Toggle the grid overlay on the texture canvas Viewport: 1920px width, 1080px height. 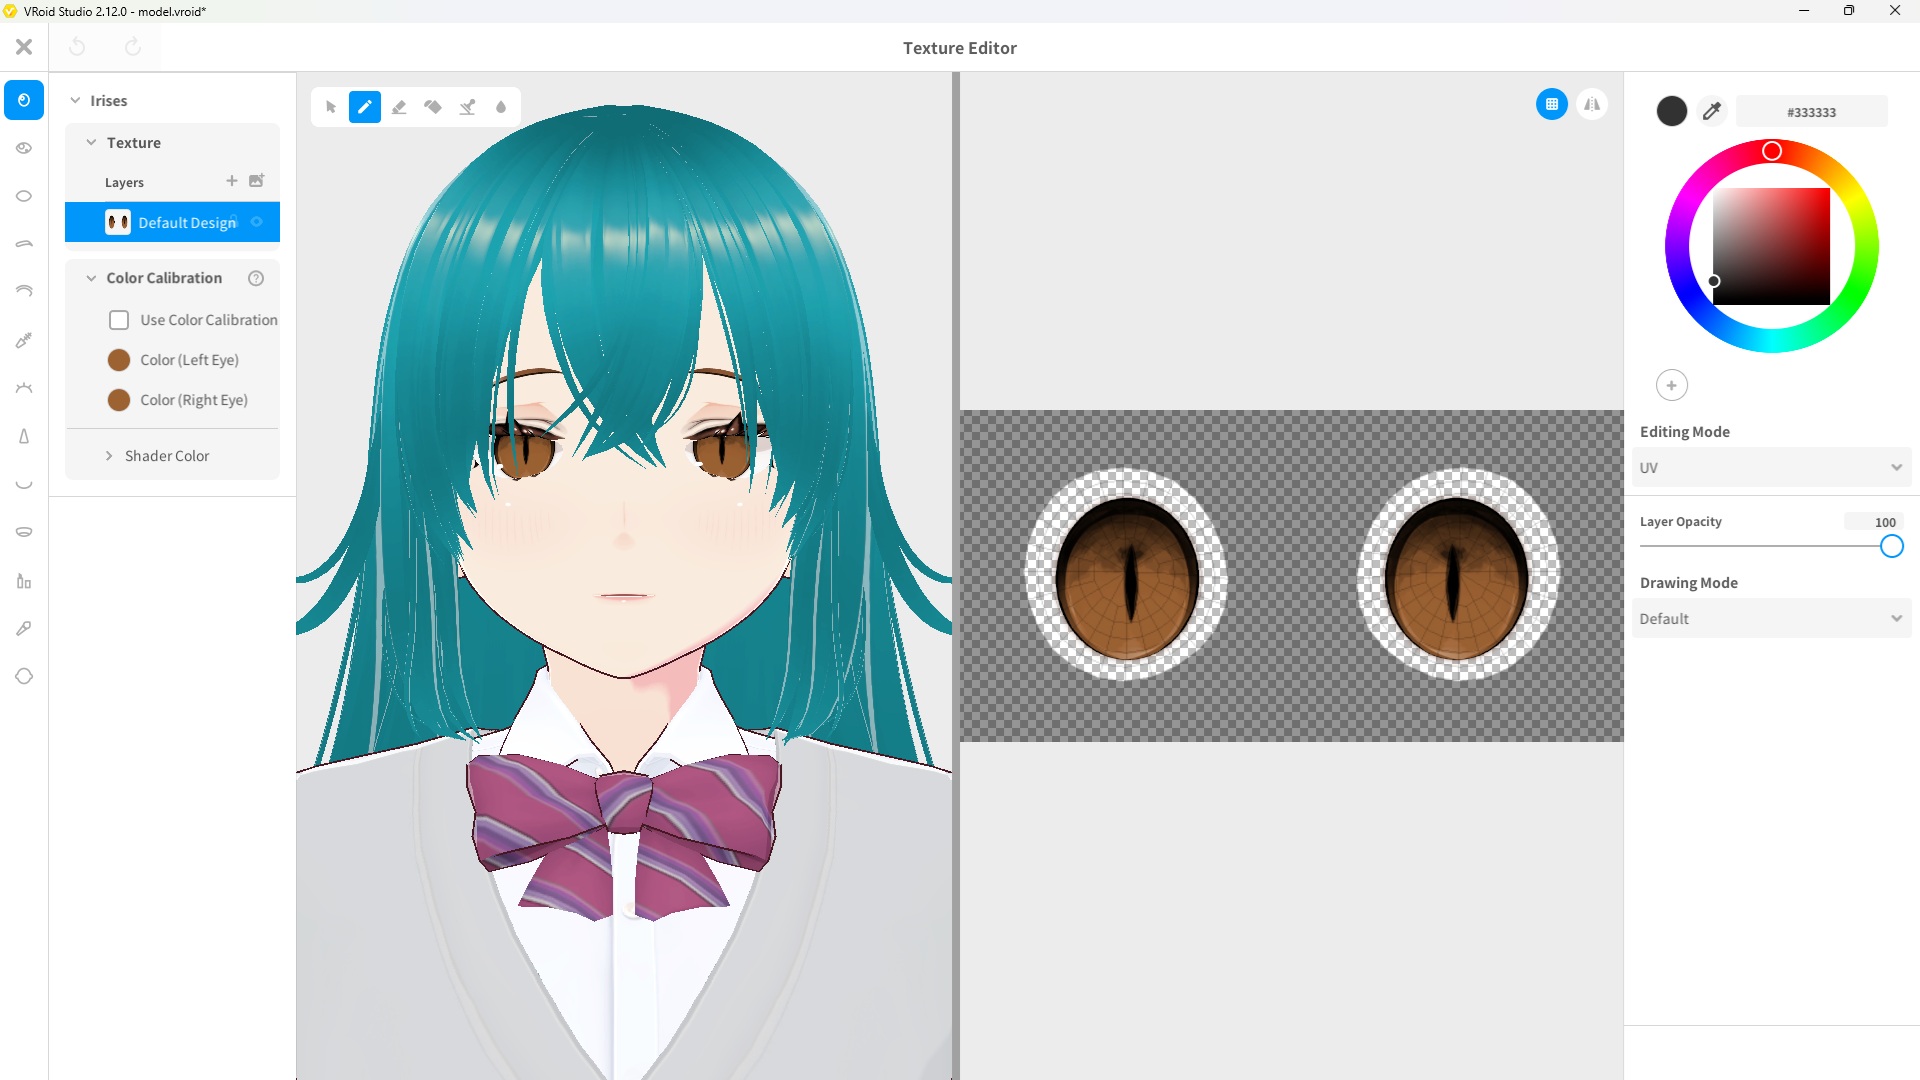[1552, 104]
